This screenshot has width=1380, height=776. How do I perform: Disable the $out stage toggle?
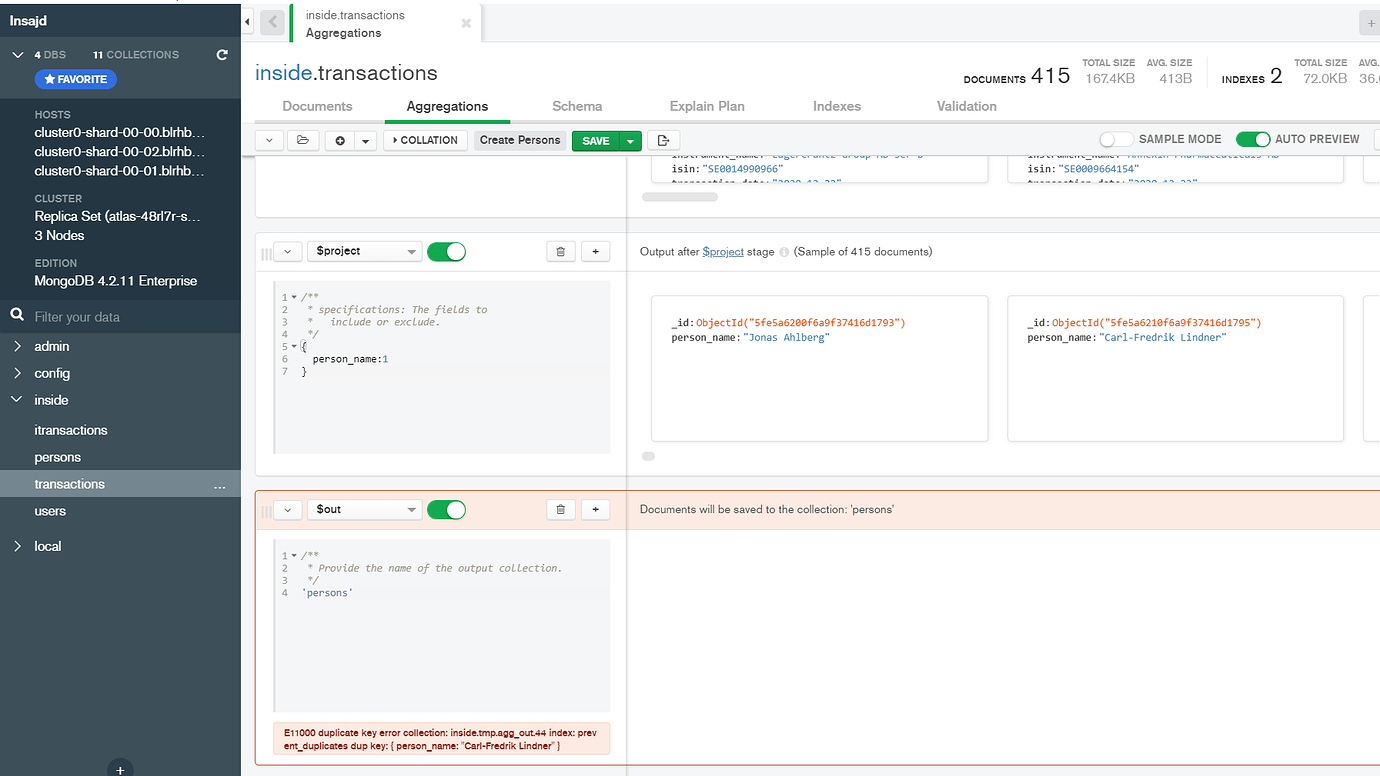(446, 510)
